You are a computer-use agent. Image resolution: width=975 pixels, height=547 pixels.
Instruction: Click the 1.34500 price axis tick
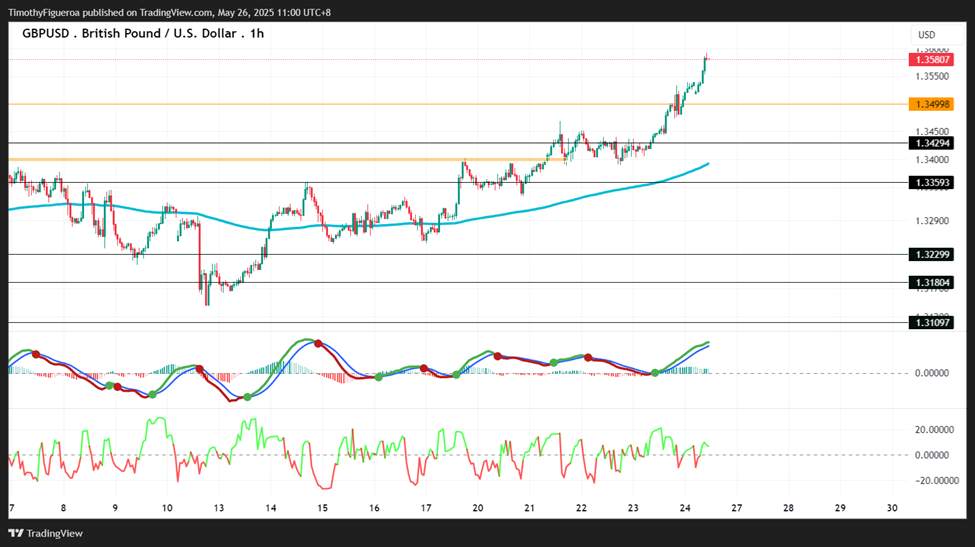click(932, 131)
